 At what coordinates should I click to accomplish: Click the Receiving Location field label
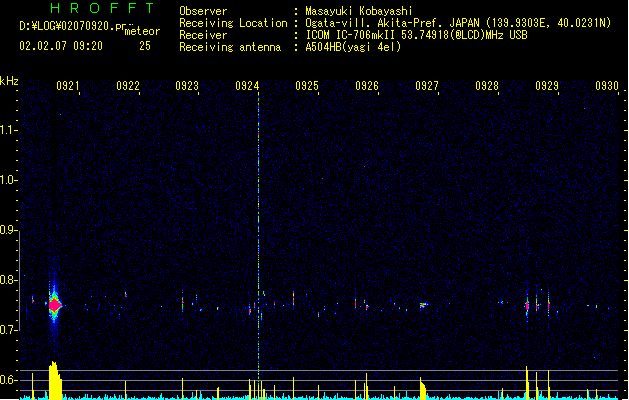pos(233,23)
